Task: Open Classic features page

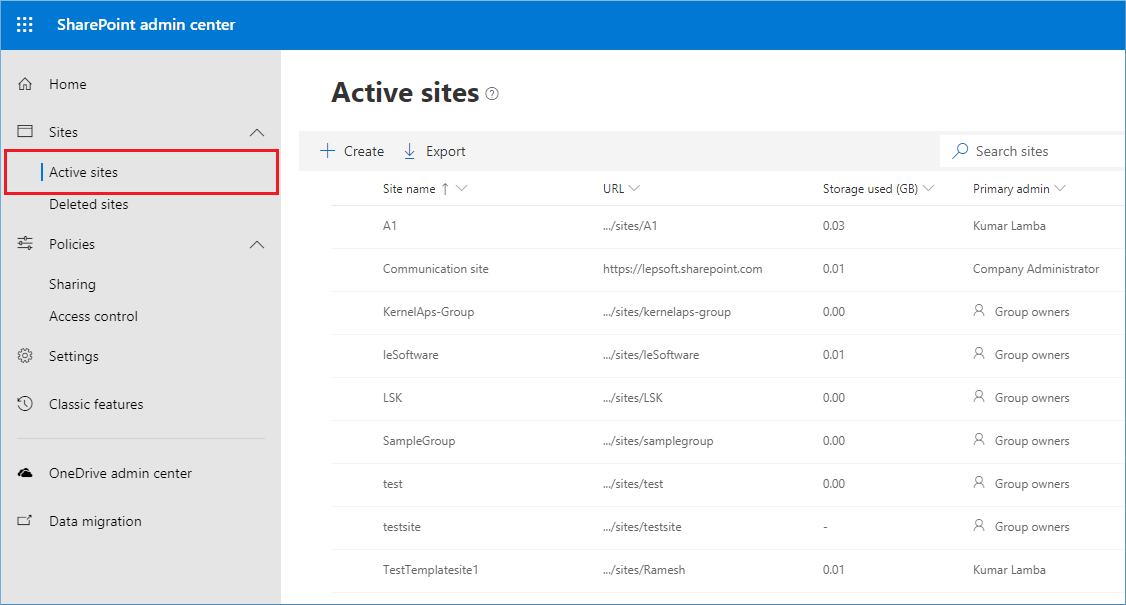Action: point(96,404)
